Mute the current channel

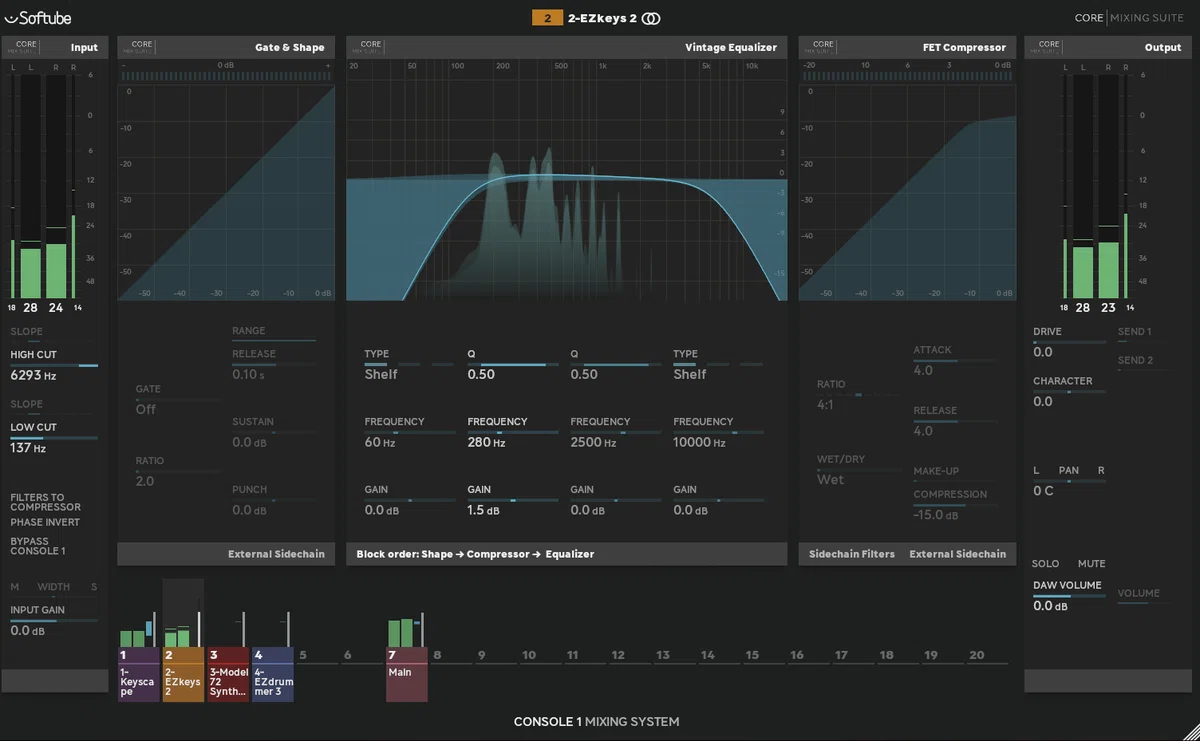click(1092, 564)
